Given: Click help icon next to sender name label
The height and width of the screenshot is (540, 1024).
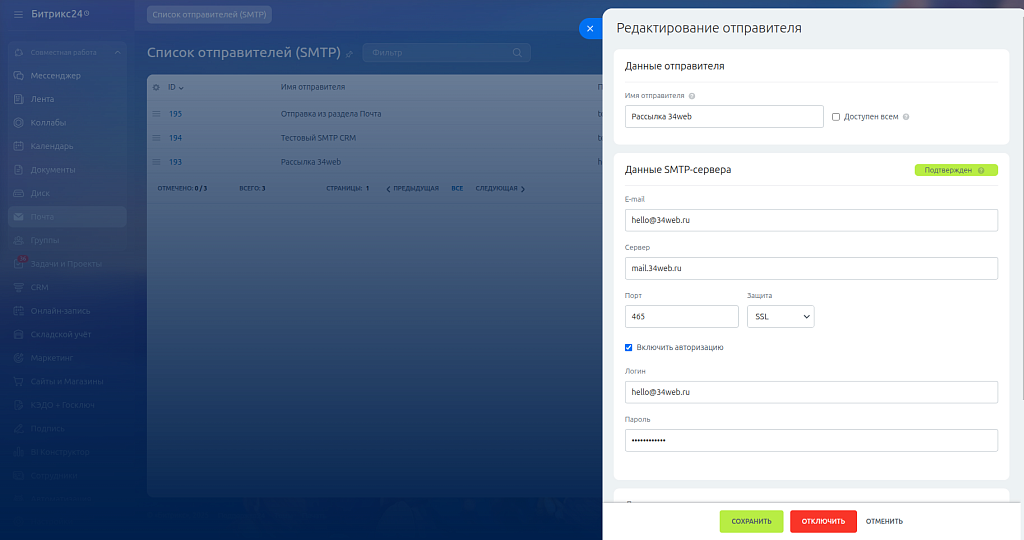Looking at the screenshot, I should point(692,96).
